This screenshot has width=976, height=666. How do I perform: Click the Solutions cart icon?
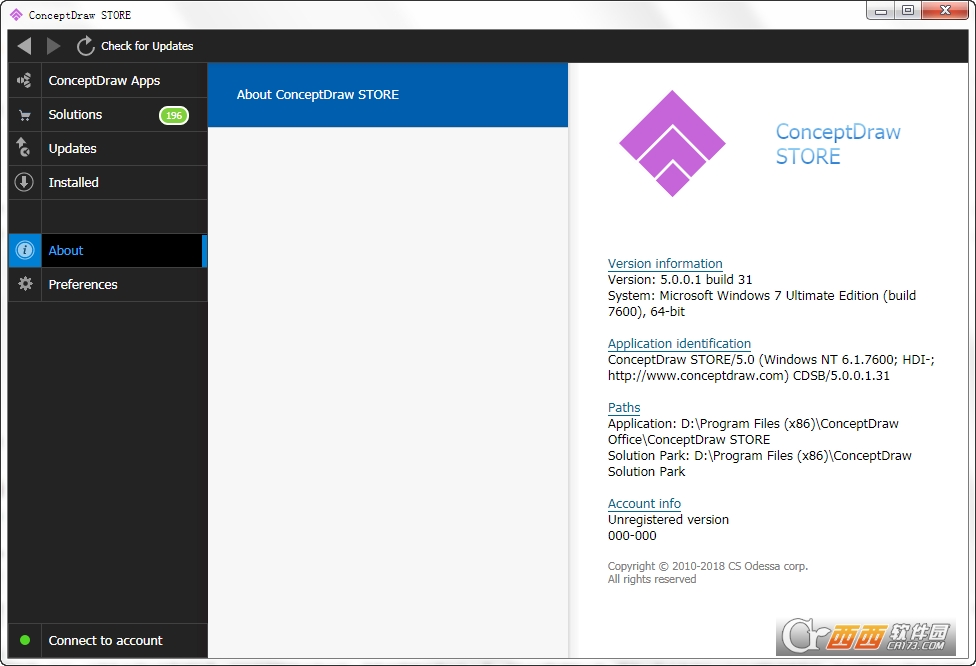tap(25, 115)
